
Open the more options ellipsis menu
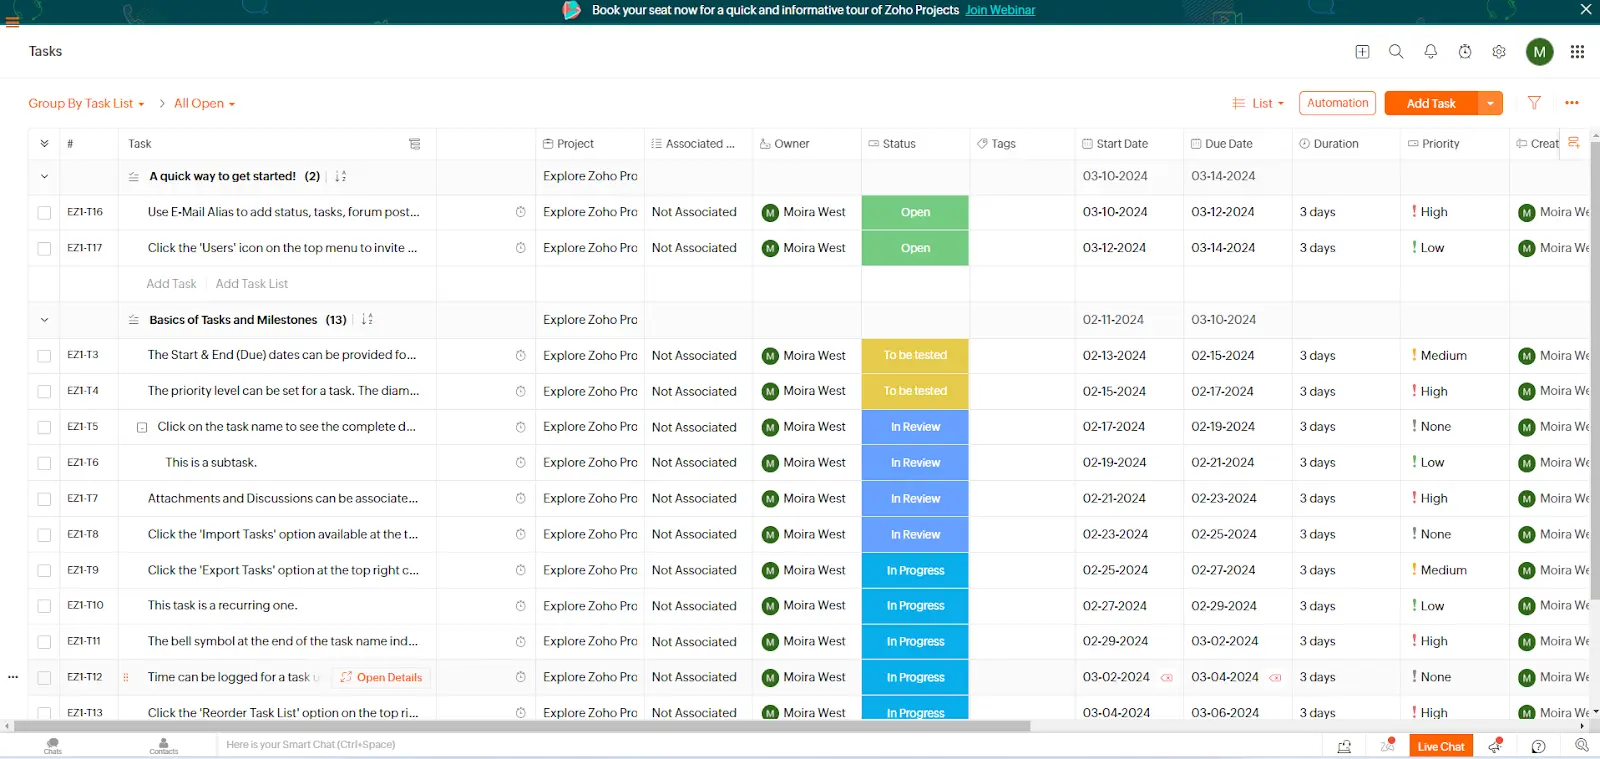1572,103
